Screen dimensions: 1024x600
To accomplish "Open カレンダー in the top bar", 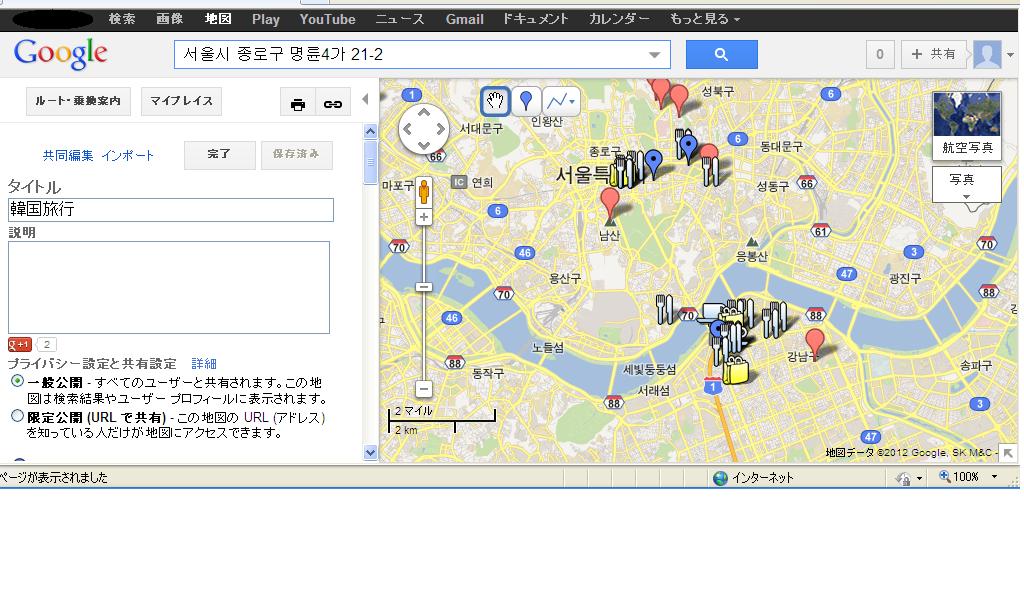I will tap(618, 19).
